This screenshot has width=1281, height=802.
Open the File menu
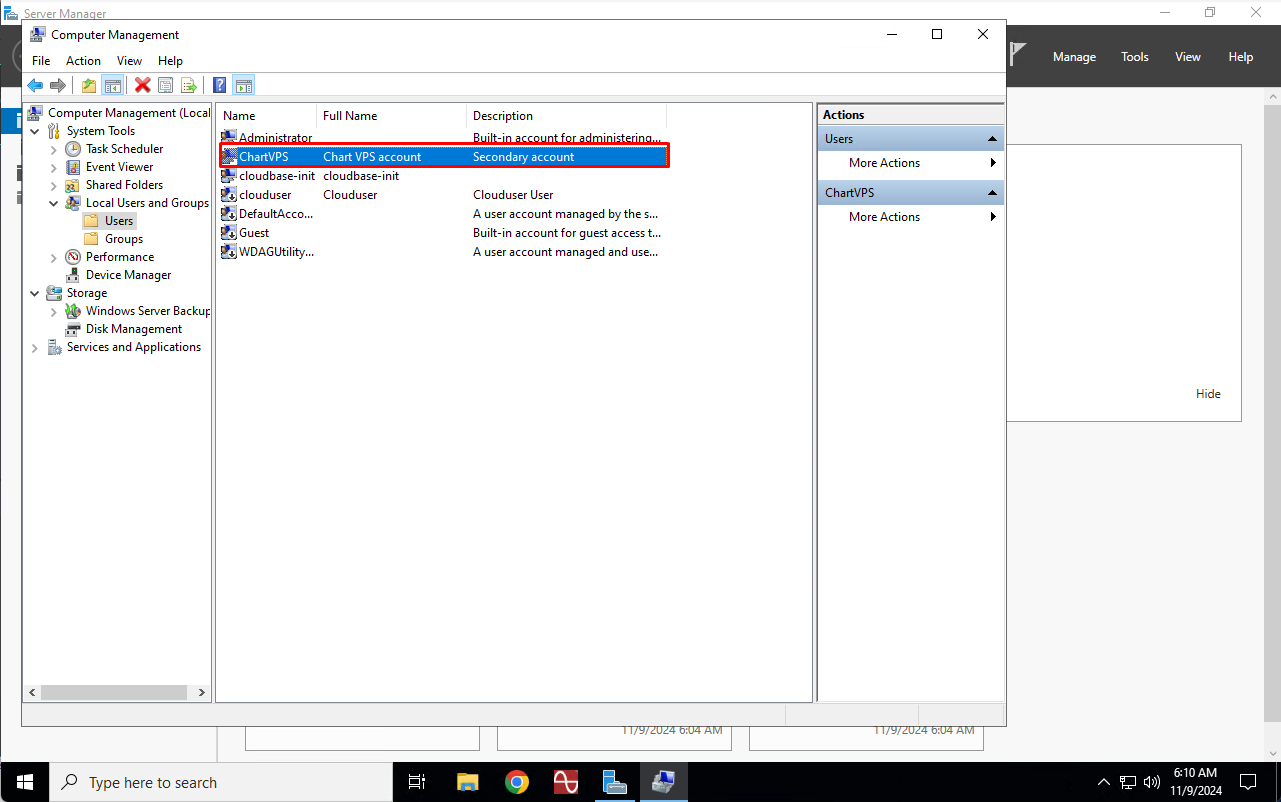click(x=41, y=61)
